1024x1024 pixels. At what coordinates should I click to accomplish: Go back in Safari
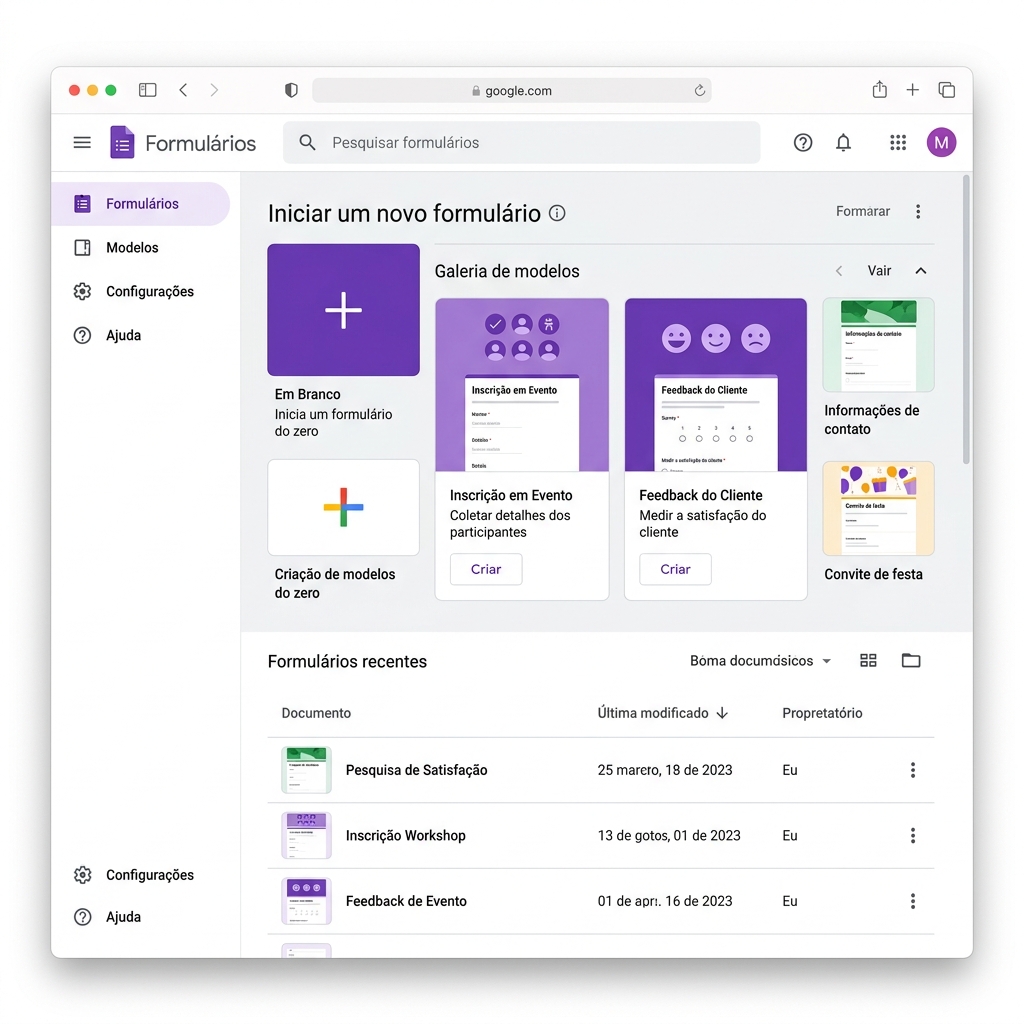184,90
